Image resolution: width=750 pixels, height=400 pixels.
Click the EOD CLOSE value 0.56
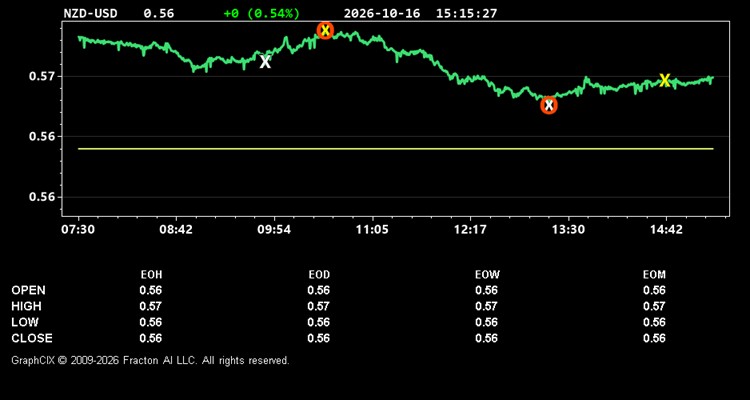click(x=319, y=338)
